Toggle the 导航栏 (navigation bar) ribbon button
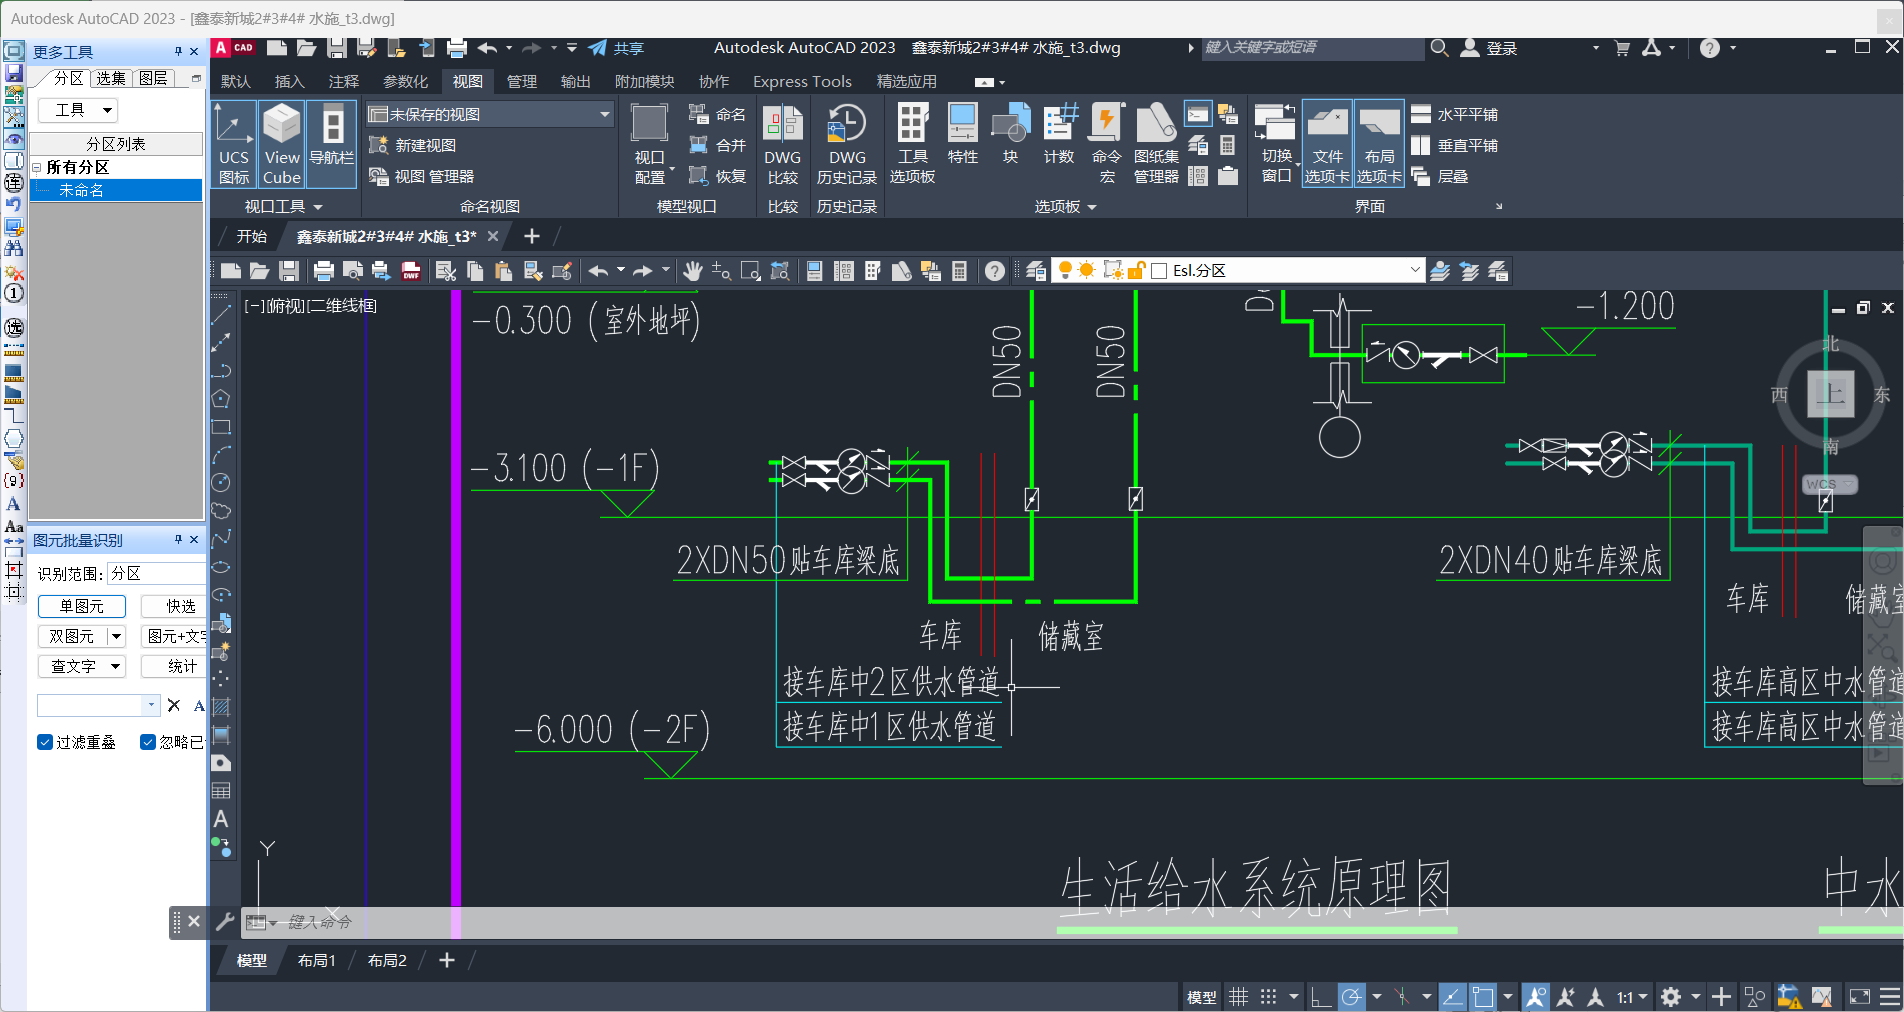Screen dimensions: 1904x1012 tap(331, 144)
